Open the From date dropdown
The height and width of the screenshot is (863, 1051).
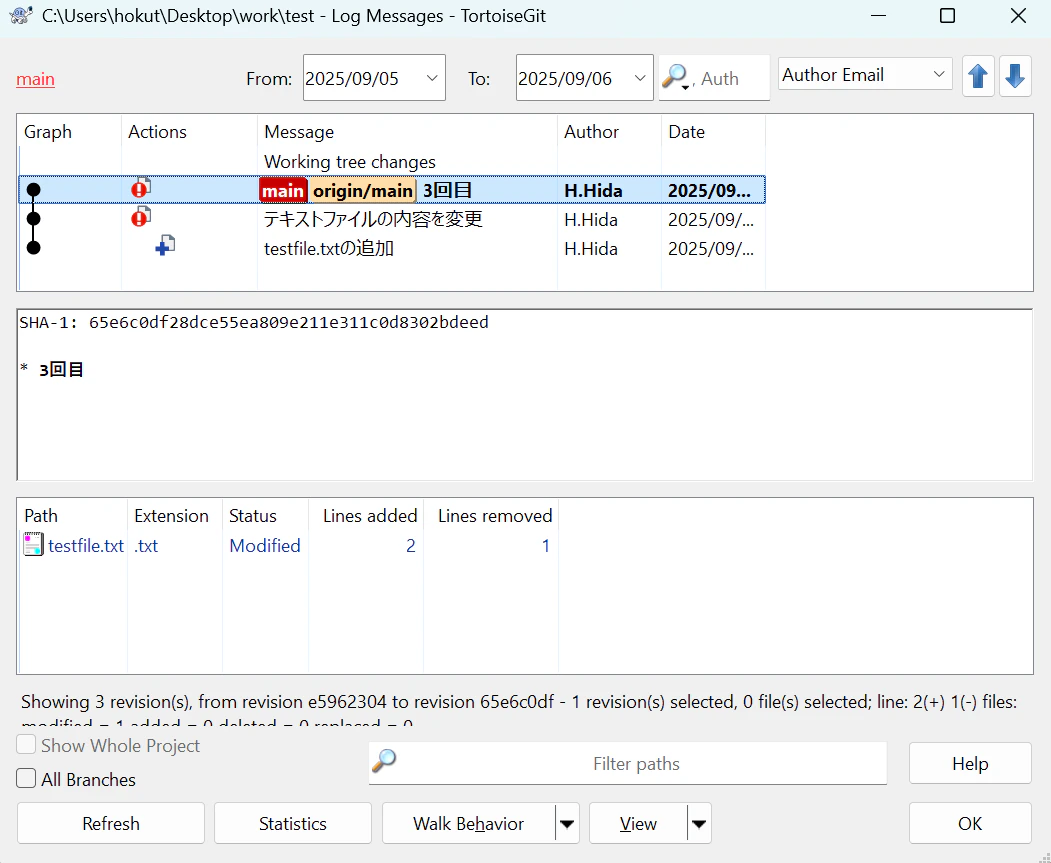432,78
